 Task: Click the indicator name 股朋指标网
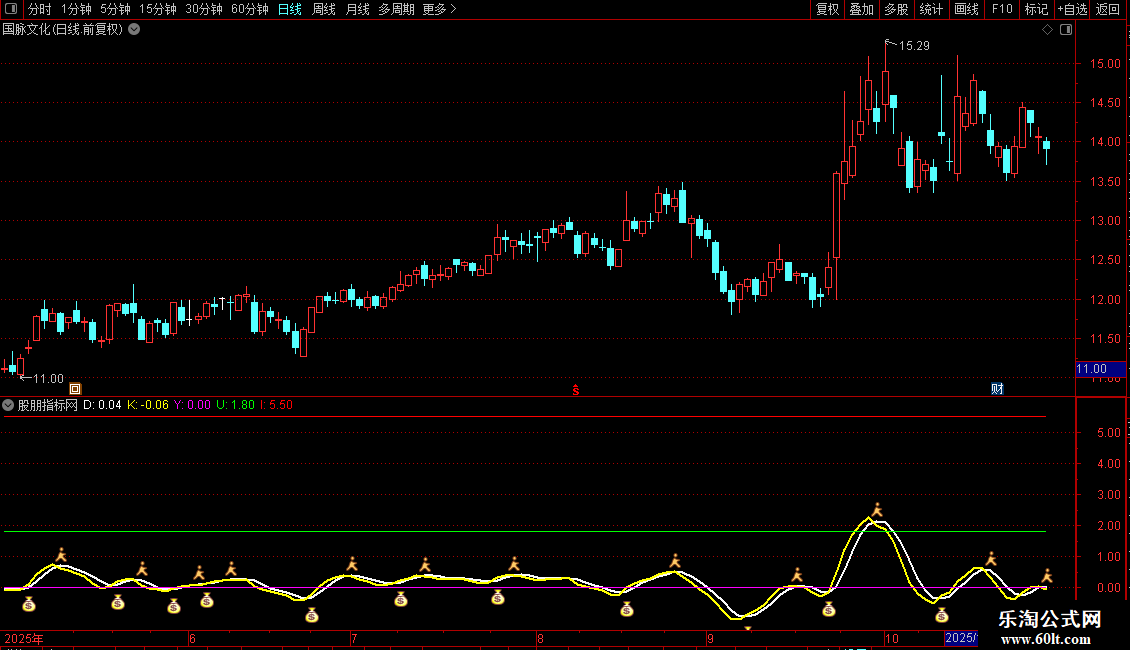48,405
